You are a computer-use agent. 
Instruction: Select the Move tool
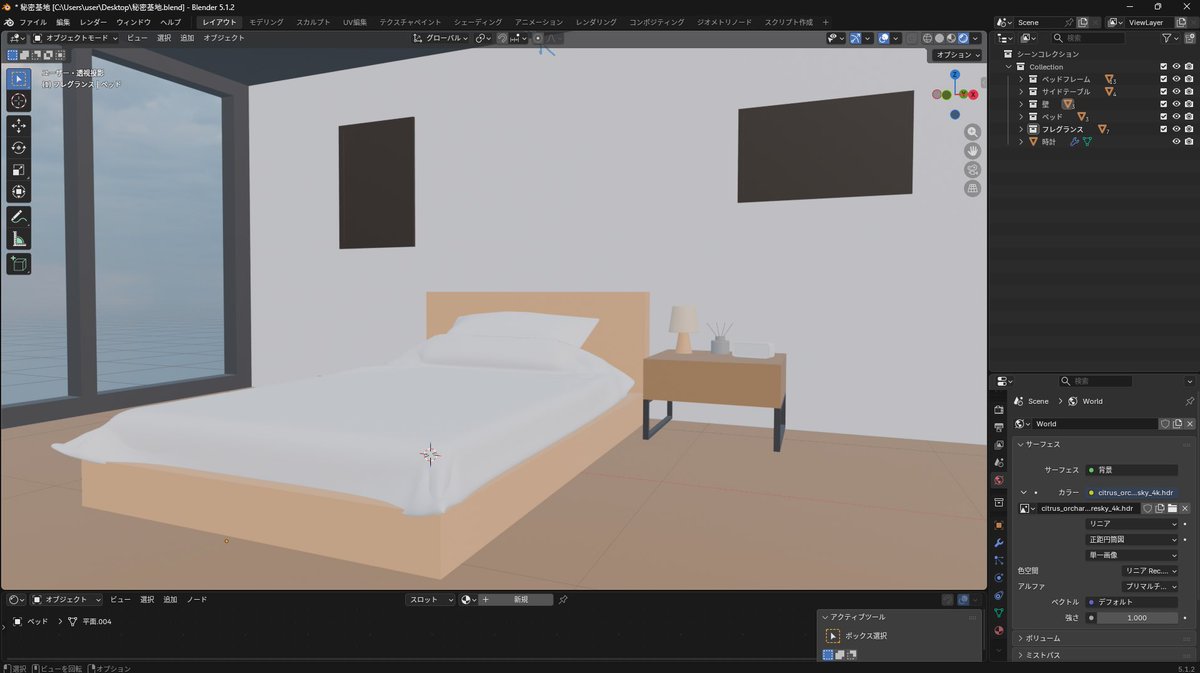coord(19,126)
